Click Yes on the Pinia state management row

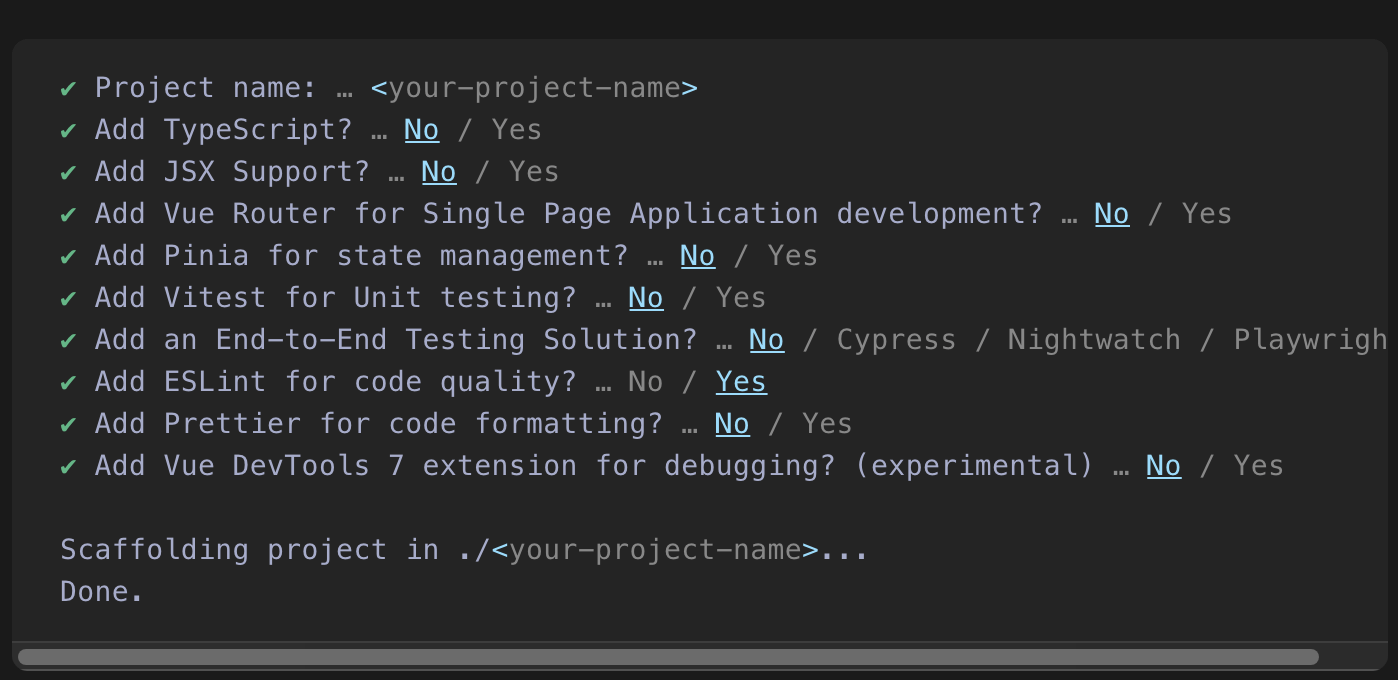tap(793, 256)
